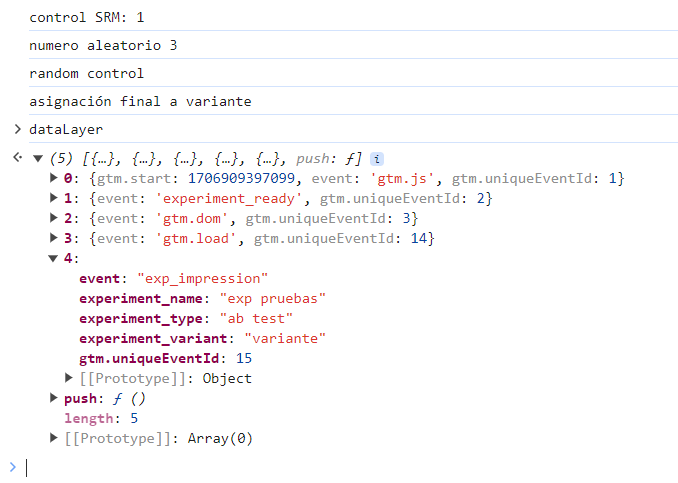The height and width of the screenshot is (483, 678).
Task: Click the info icon beside the array summary
Action: [x=377, y=159]
